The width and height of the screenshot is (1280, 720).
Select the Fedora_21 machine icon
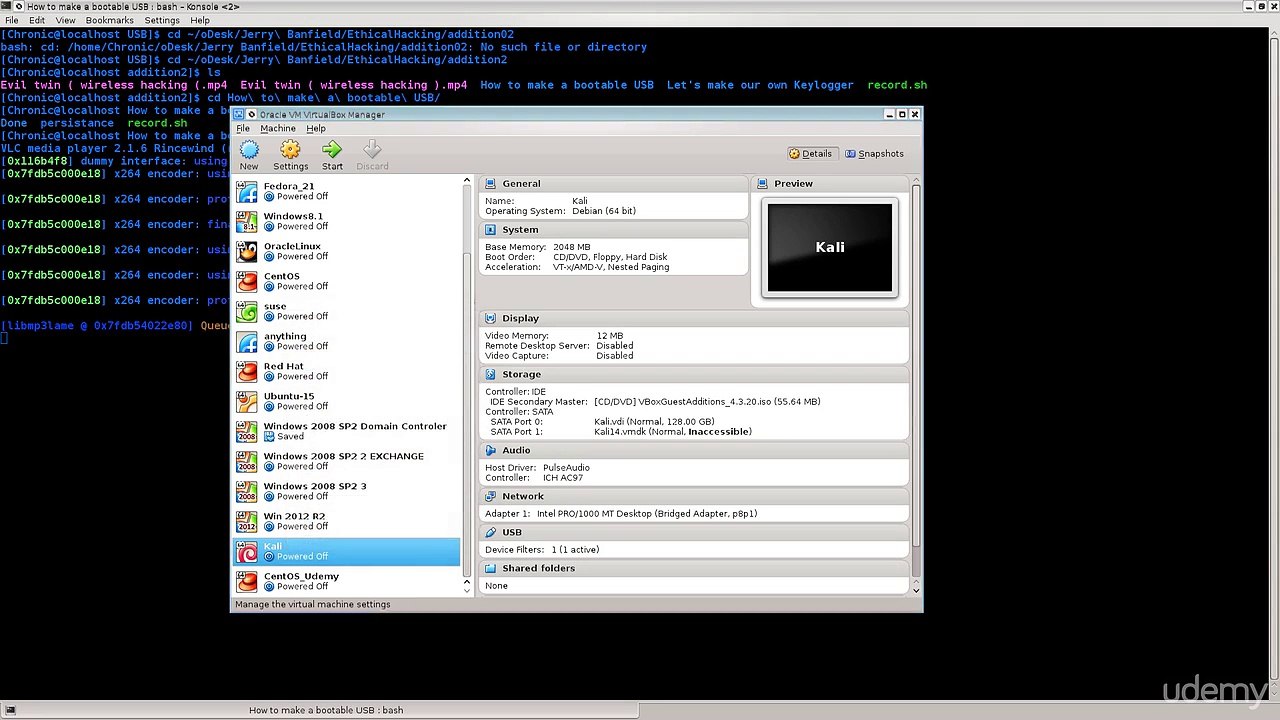point(247,191)
